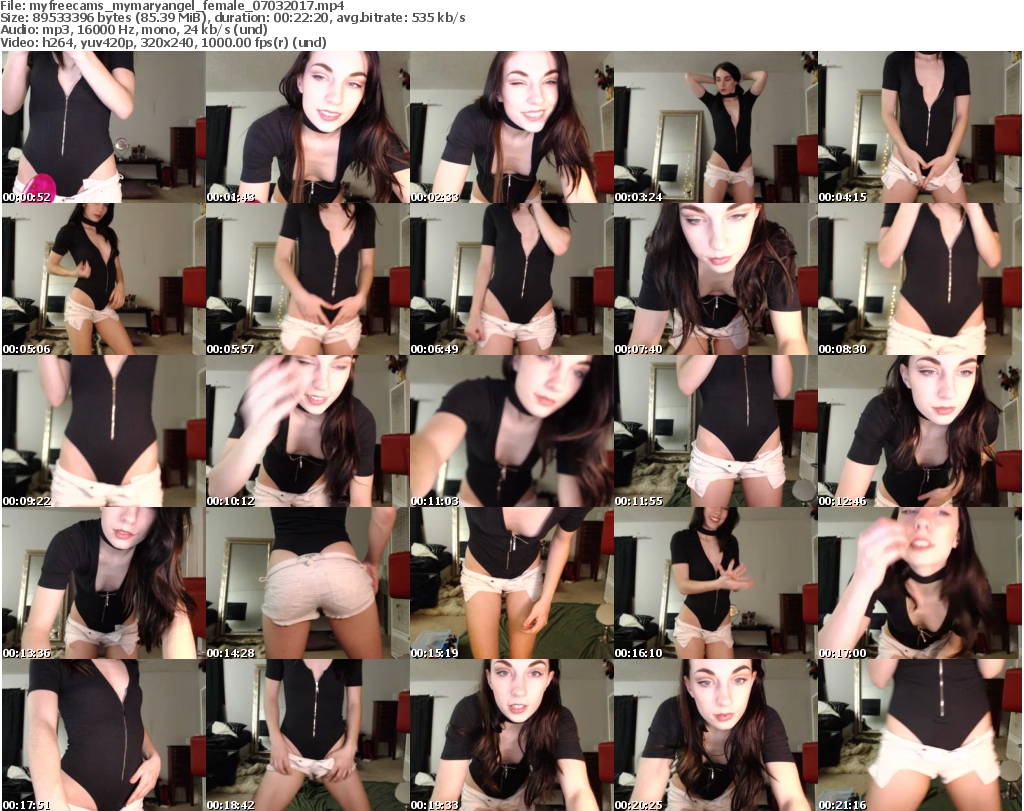The height and width of the screenshot is (811, 1024).
Task: Click the thumbnail marked 00:17:51
Action: [x=103, y=735]
